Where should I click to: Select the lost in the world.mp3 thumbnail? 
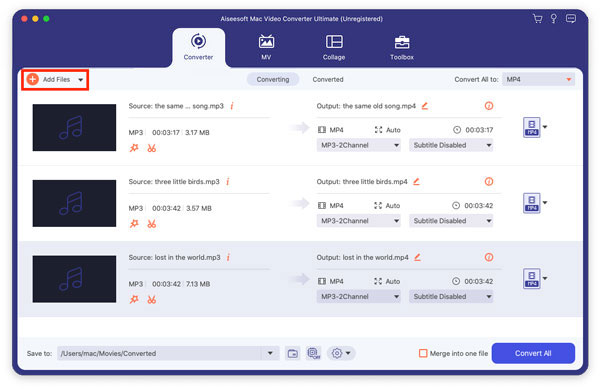(74, 279)
